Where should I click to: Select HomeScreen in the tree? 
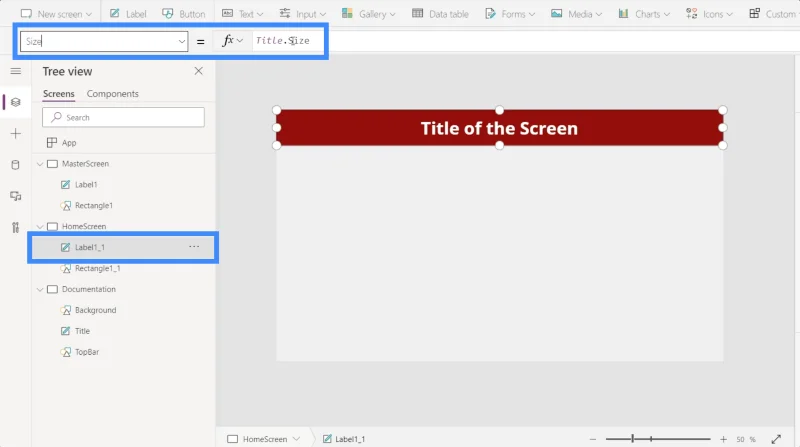84,227
